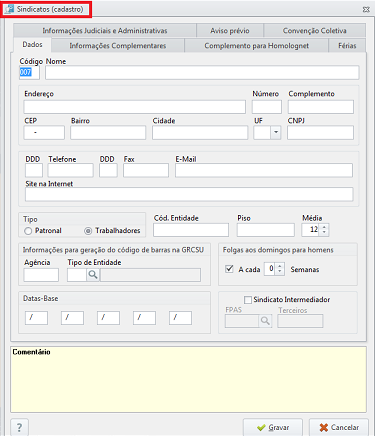Increase the Média spinner value
The width and height of the screenshot is (375, 436).
coord(324,227)
